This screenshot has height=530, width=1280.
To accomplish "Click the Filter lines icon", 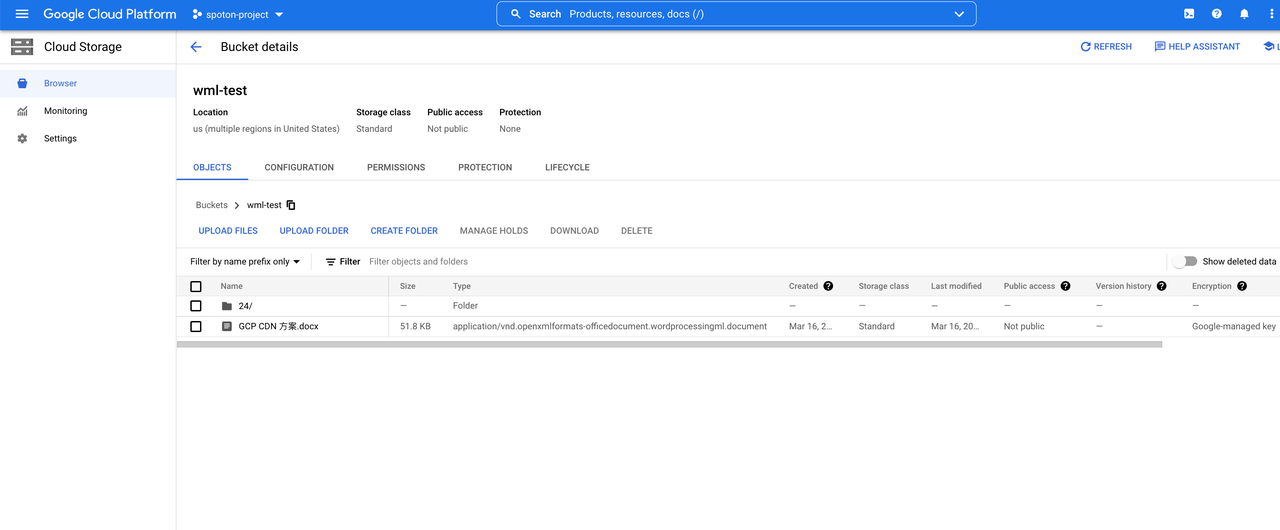I will (x=331, y=262).
